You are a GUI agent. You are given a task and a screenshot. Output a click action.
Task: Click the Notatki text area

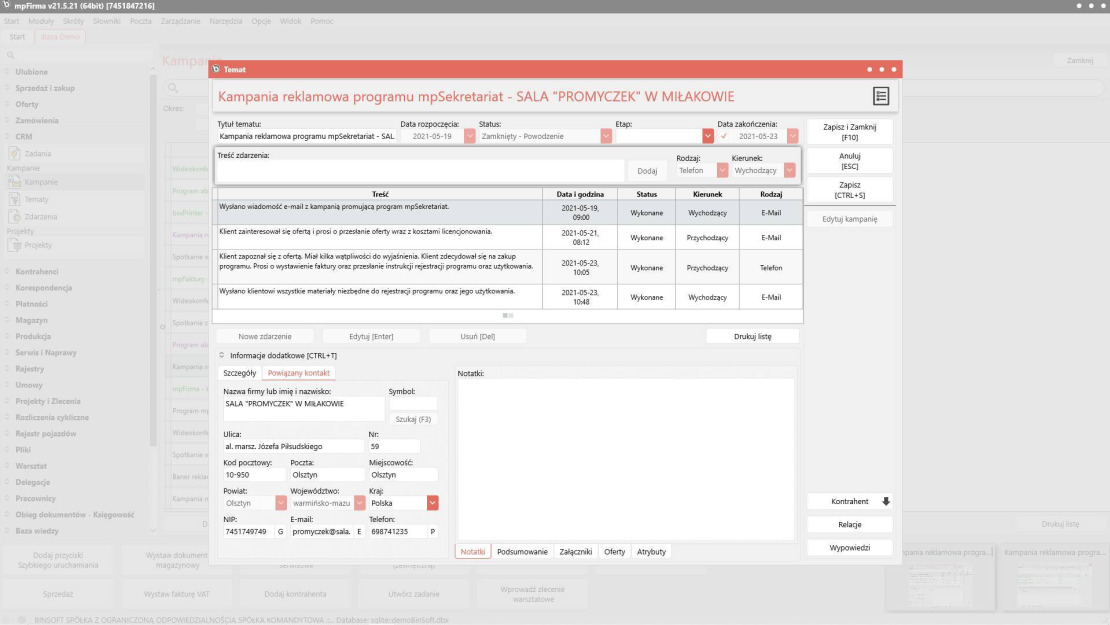tap(626, 459)
